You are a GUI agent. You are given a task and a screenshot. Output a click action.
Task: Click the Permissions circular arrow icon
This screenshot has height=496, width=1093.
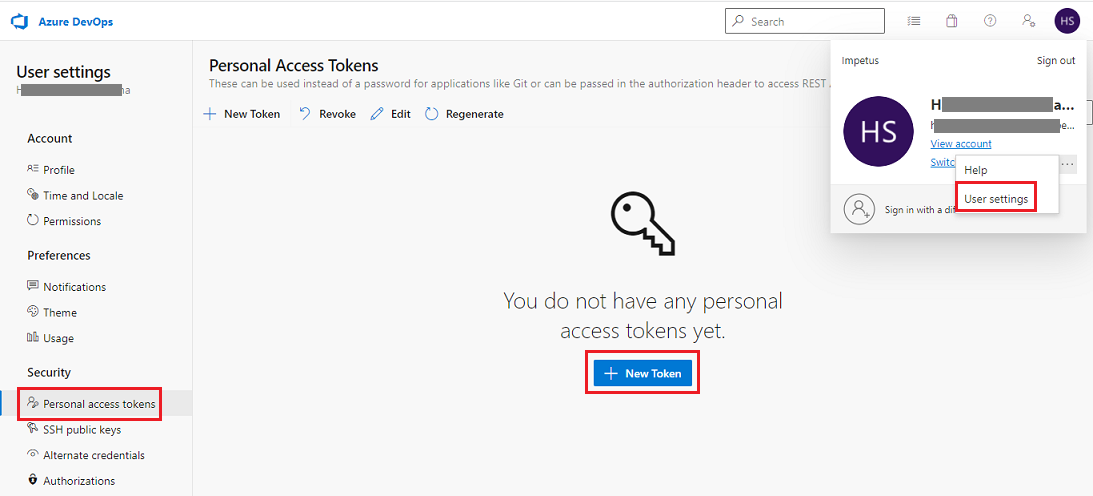(32, 220)
